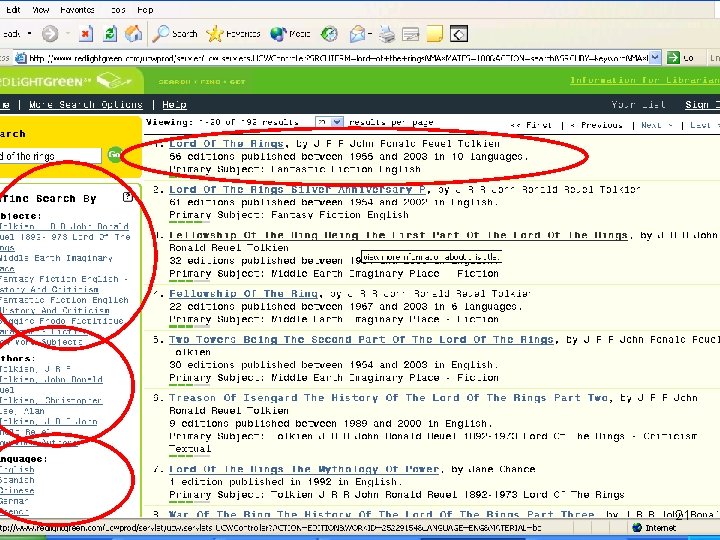Refine by Fantastic Fiction English subject
Viewport: 720px width, 540px height.
click(64, 305)
